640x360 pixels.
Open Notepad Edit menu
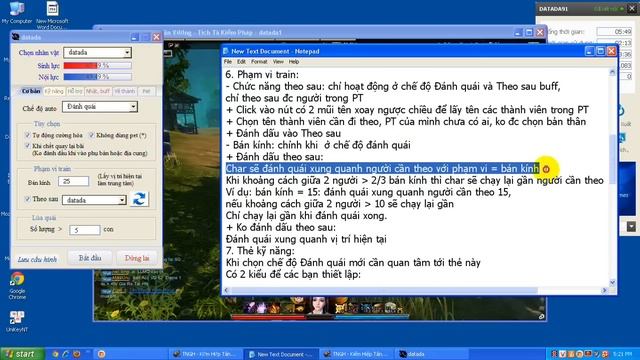241,62
